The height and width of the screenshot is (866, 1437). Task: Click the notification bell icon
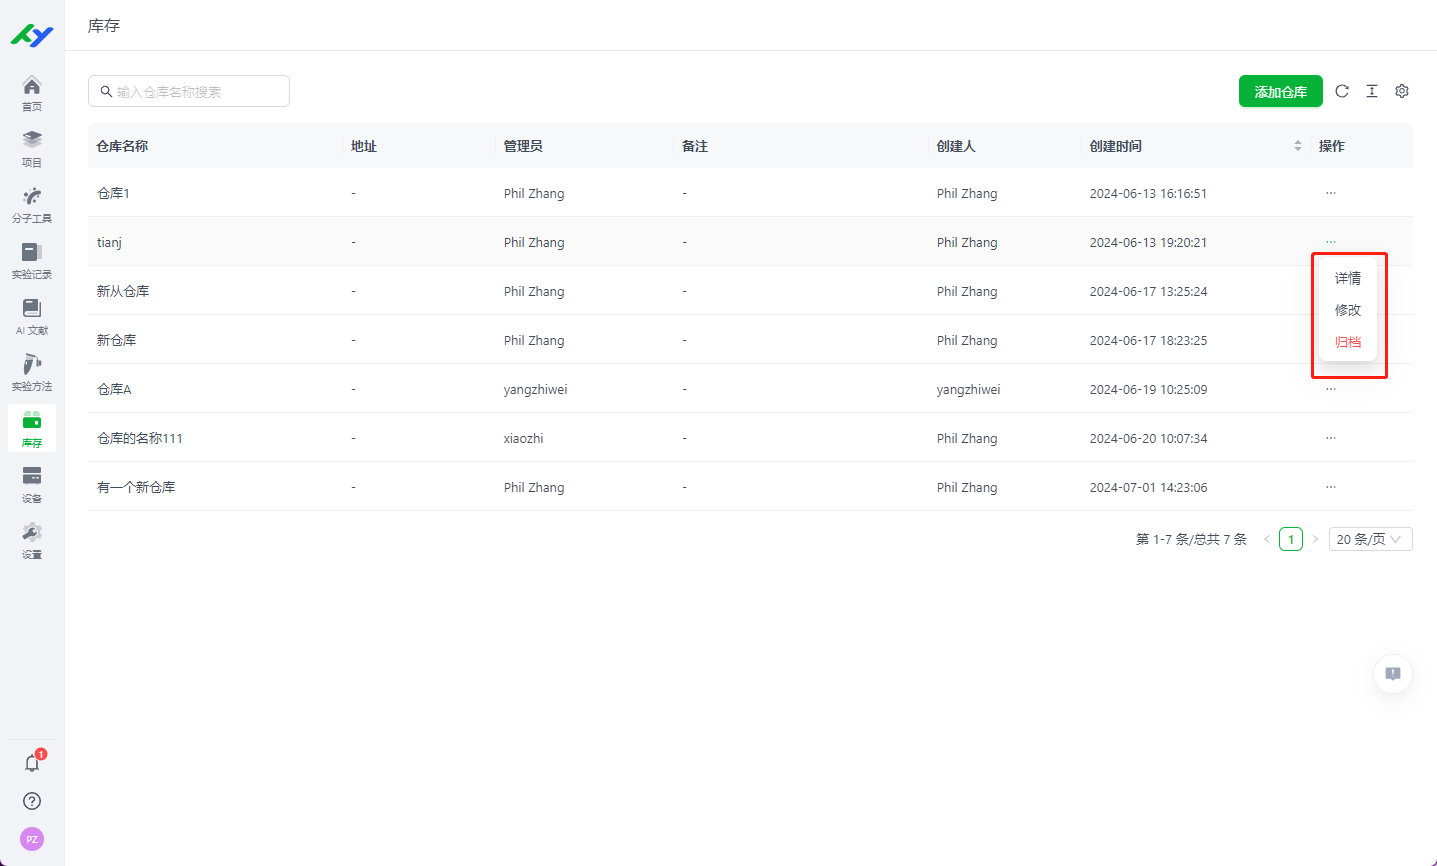pyautogui.click(x=32, y=763)
